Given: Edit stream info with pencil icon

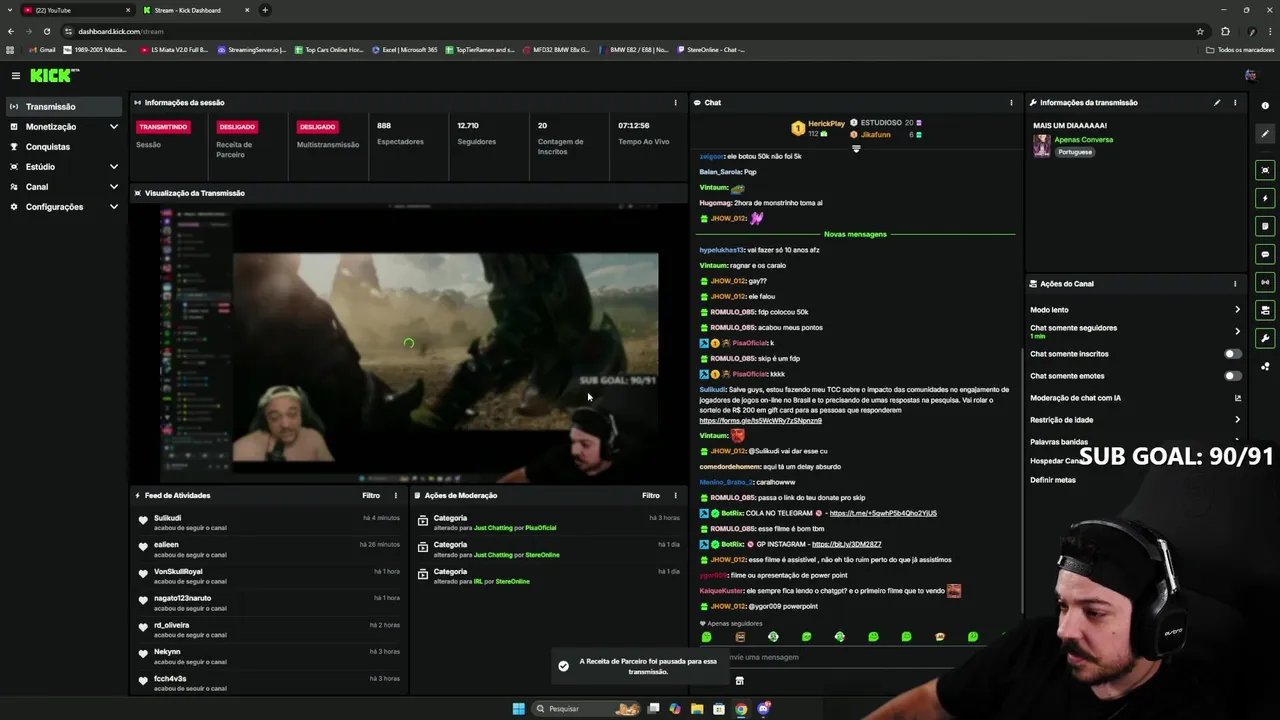Looking at the screenshot, I should [x=1217, y=102].
